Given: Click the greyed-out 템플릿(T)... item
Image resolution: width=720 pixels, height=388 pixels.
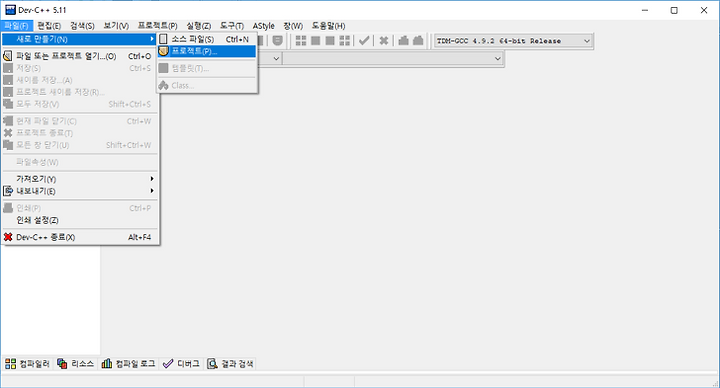Looking at the screenshot, I should pos(207,68).
